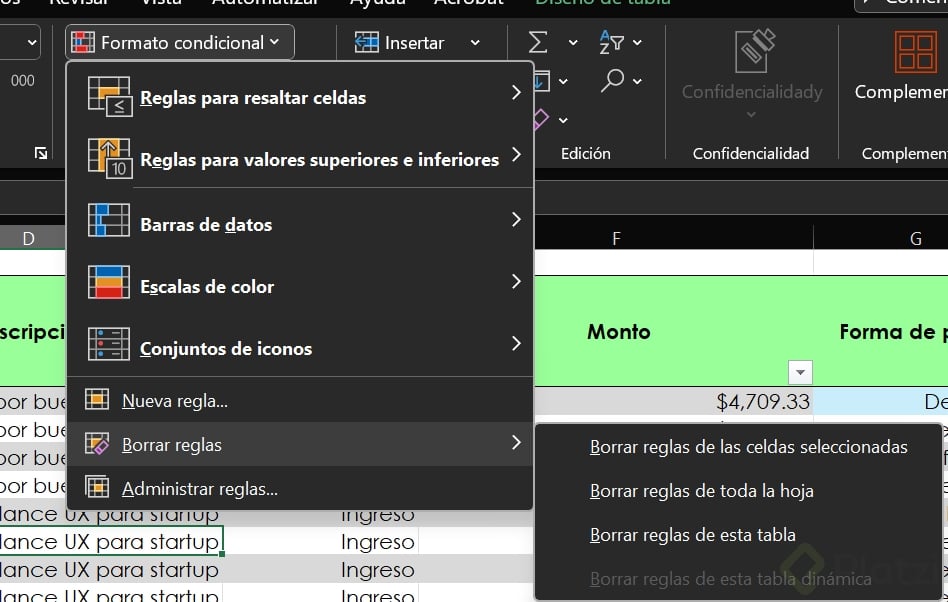The width and height of the screenshot is (948, 602).
Task: Click the Confidencialidad label icon
Action: click(755, 51)
